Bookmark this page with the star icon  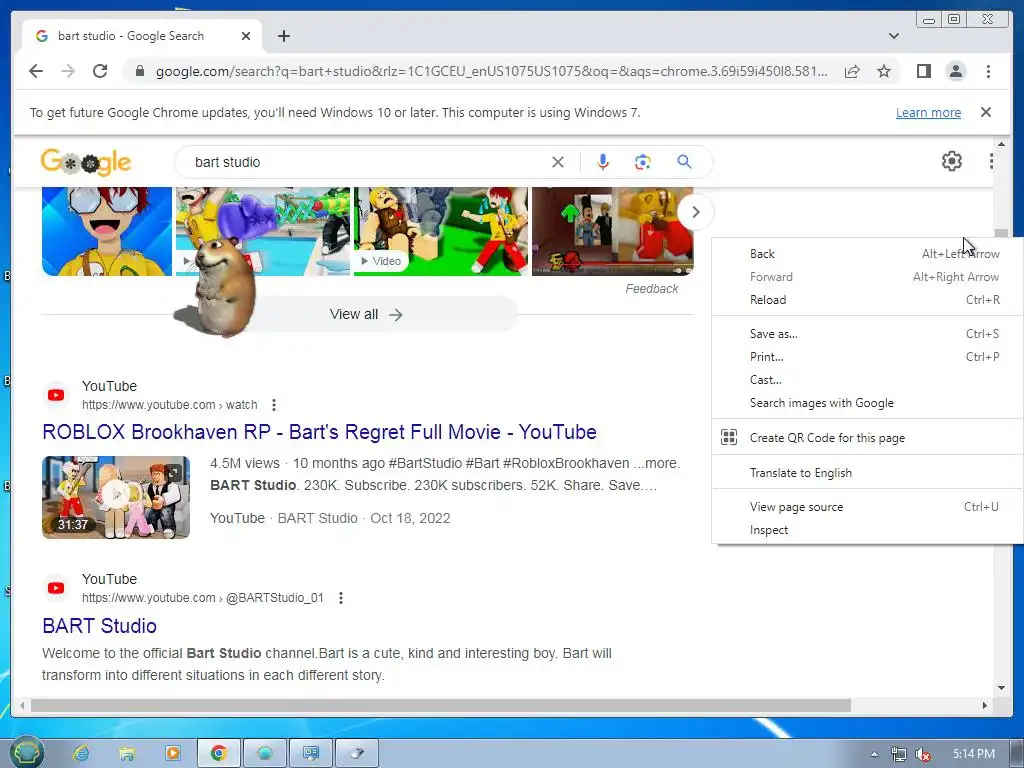pyautogui.click(x=884, y=71)
